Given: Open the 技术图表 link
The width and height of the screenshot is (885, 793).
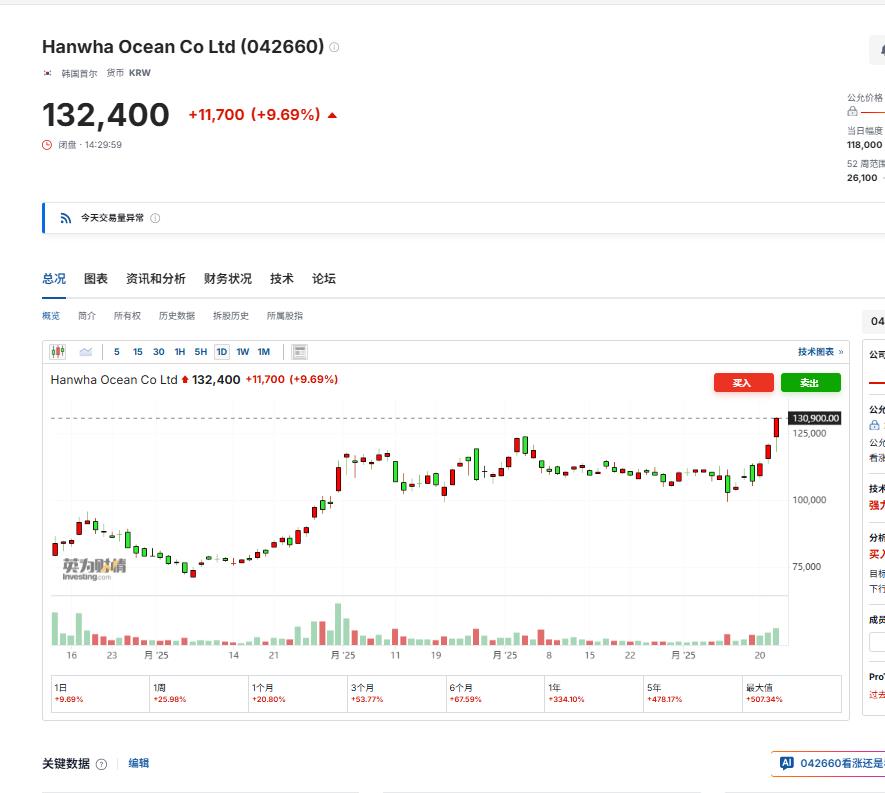Looking at the screenshot, I should pos(820,352).
